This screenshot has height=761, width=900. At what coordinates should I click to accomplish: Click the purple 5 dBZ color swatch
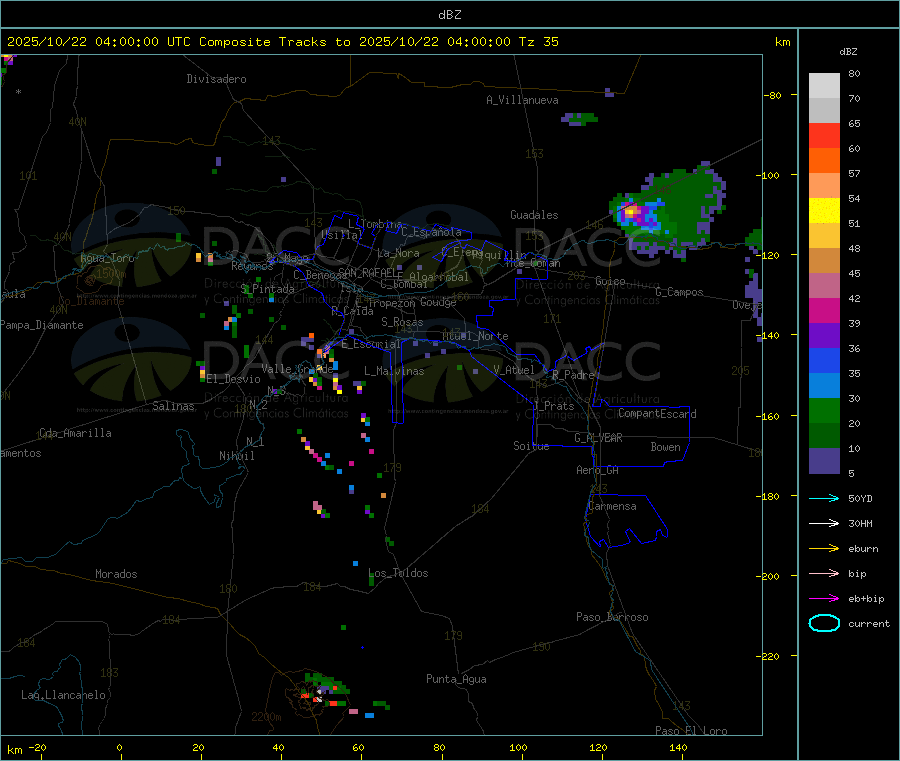tap(824, 461)
